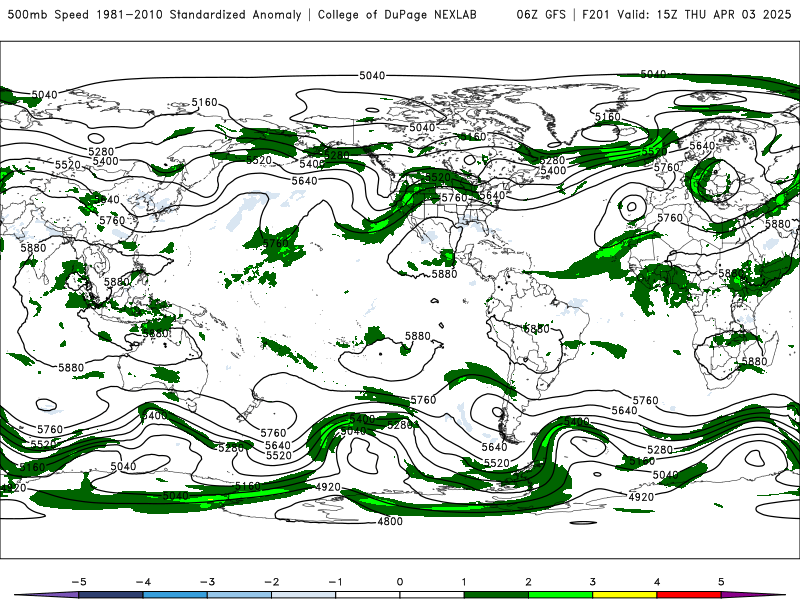Viewport: 800px width, 600px height.
Task: Click the pale blue -2 to -1 colorbar segment
Action: click(x=304, y=595)
